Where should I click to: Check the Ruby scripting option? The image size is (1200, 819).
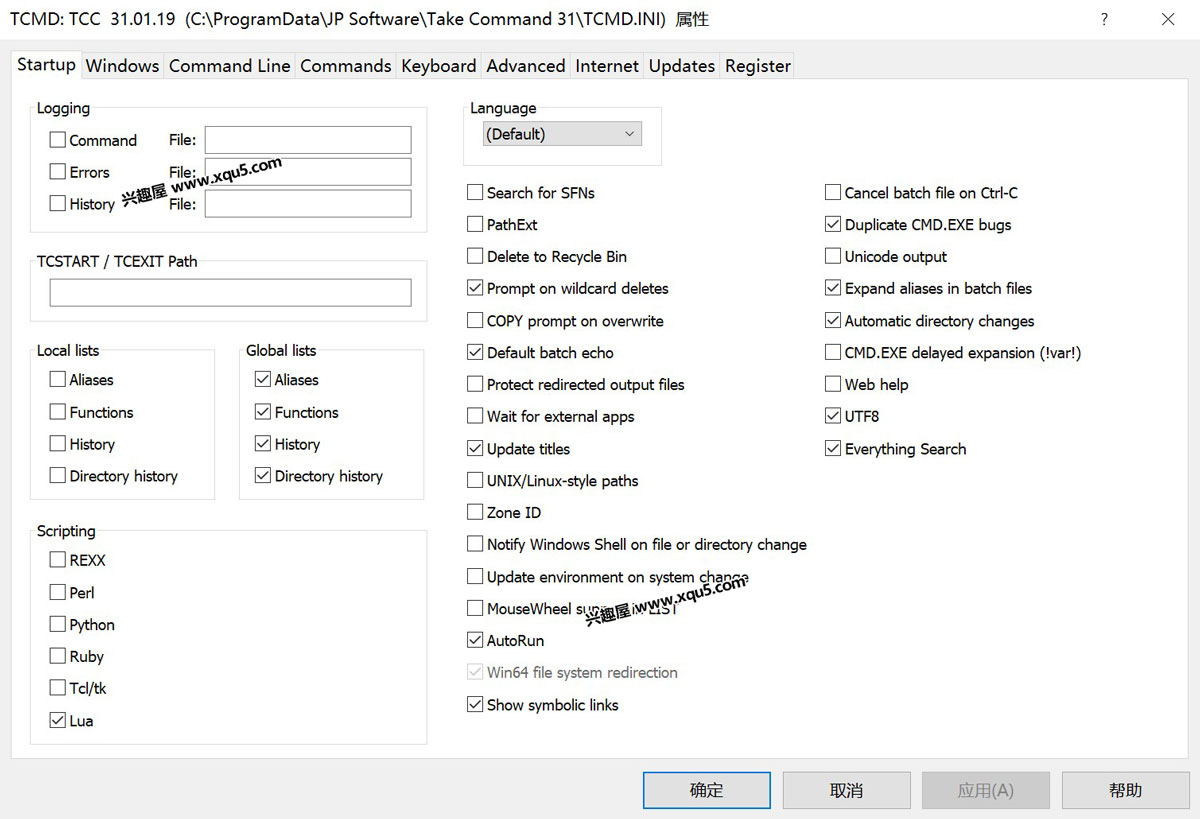tap(58, 656)
